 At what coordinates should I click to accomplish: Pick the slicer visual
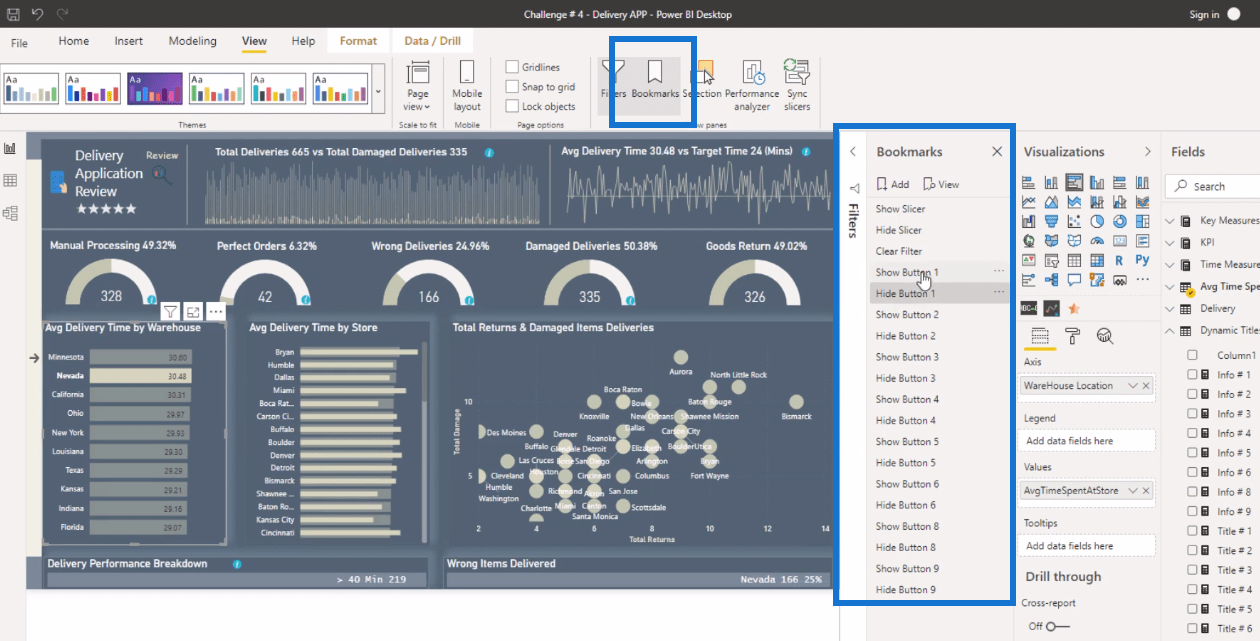(1051, 260)
